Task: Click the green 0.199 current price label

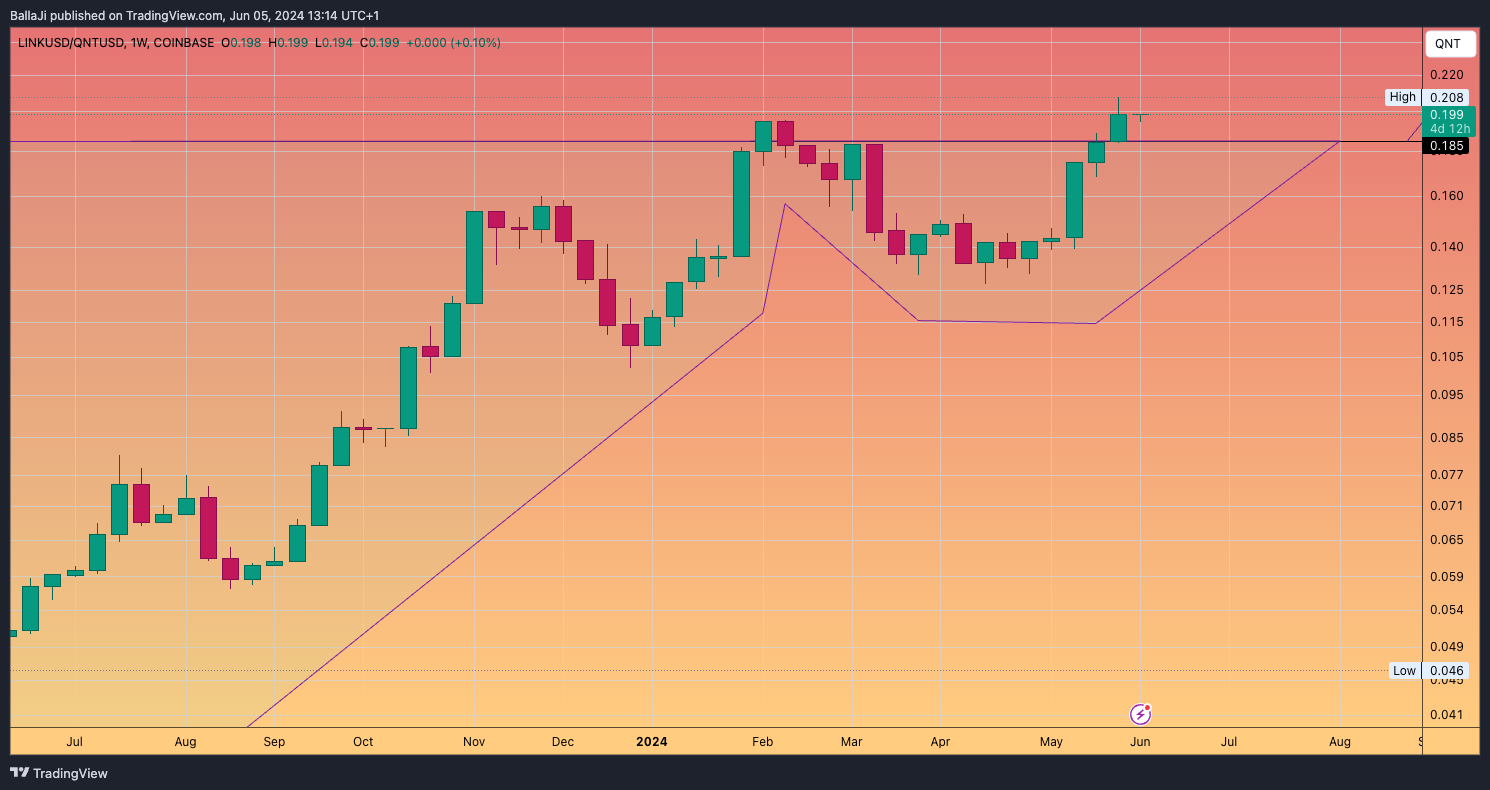Action: click(1447, 114)
